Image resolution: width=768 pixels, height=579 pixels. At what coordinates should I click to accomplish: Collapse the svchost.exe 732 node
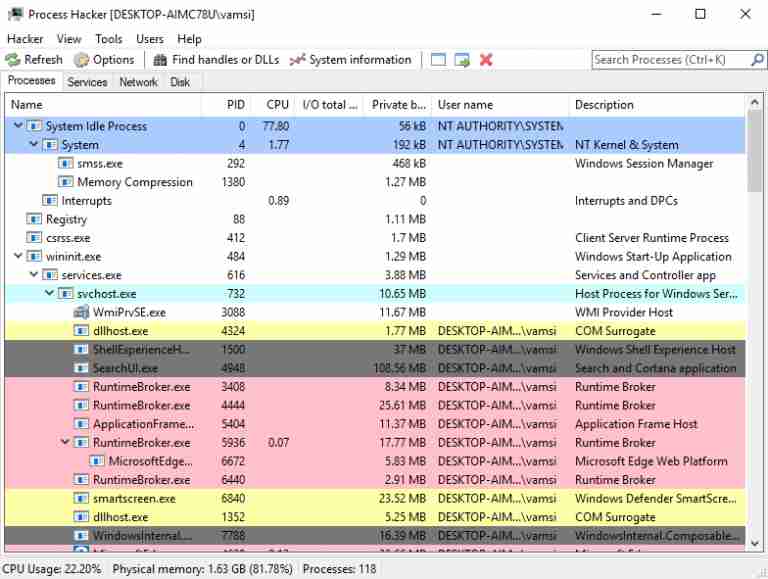coord(49,293)
